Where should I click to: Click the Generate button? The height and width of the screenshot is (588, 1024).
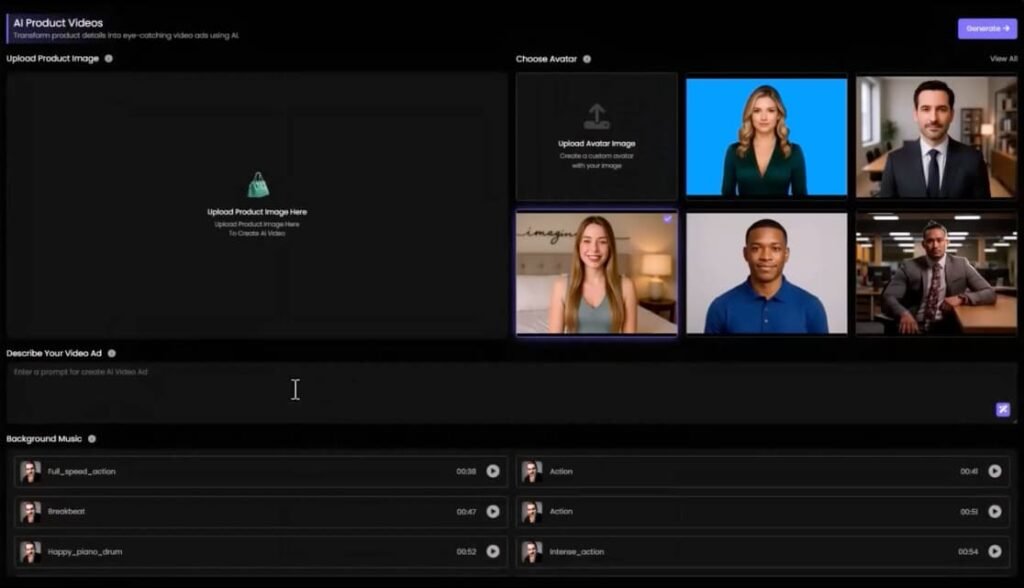(987, 29)
